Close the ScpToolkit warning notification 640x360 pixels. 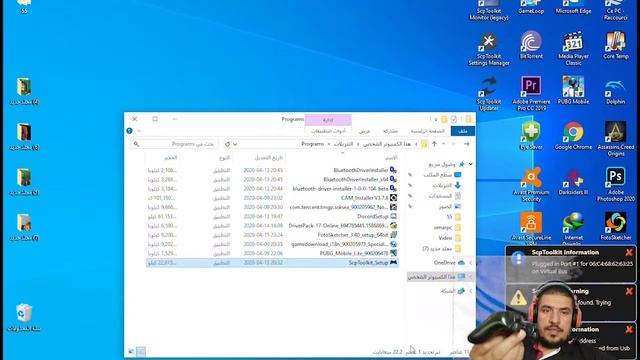(x=629, y=291)
